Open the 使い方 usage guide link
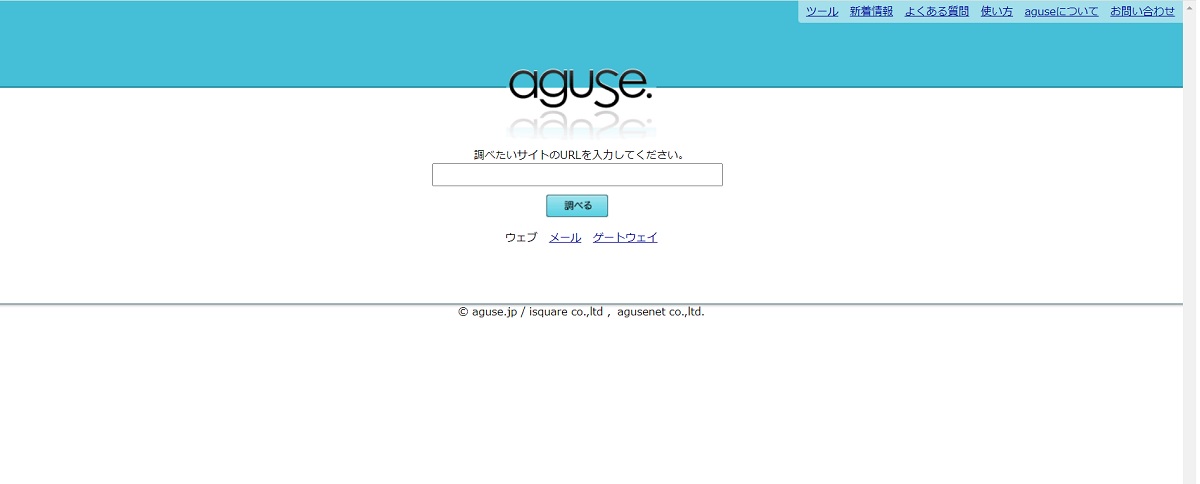Viewport: 1200px width, 484px height. [x=997, y=12]
